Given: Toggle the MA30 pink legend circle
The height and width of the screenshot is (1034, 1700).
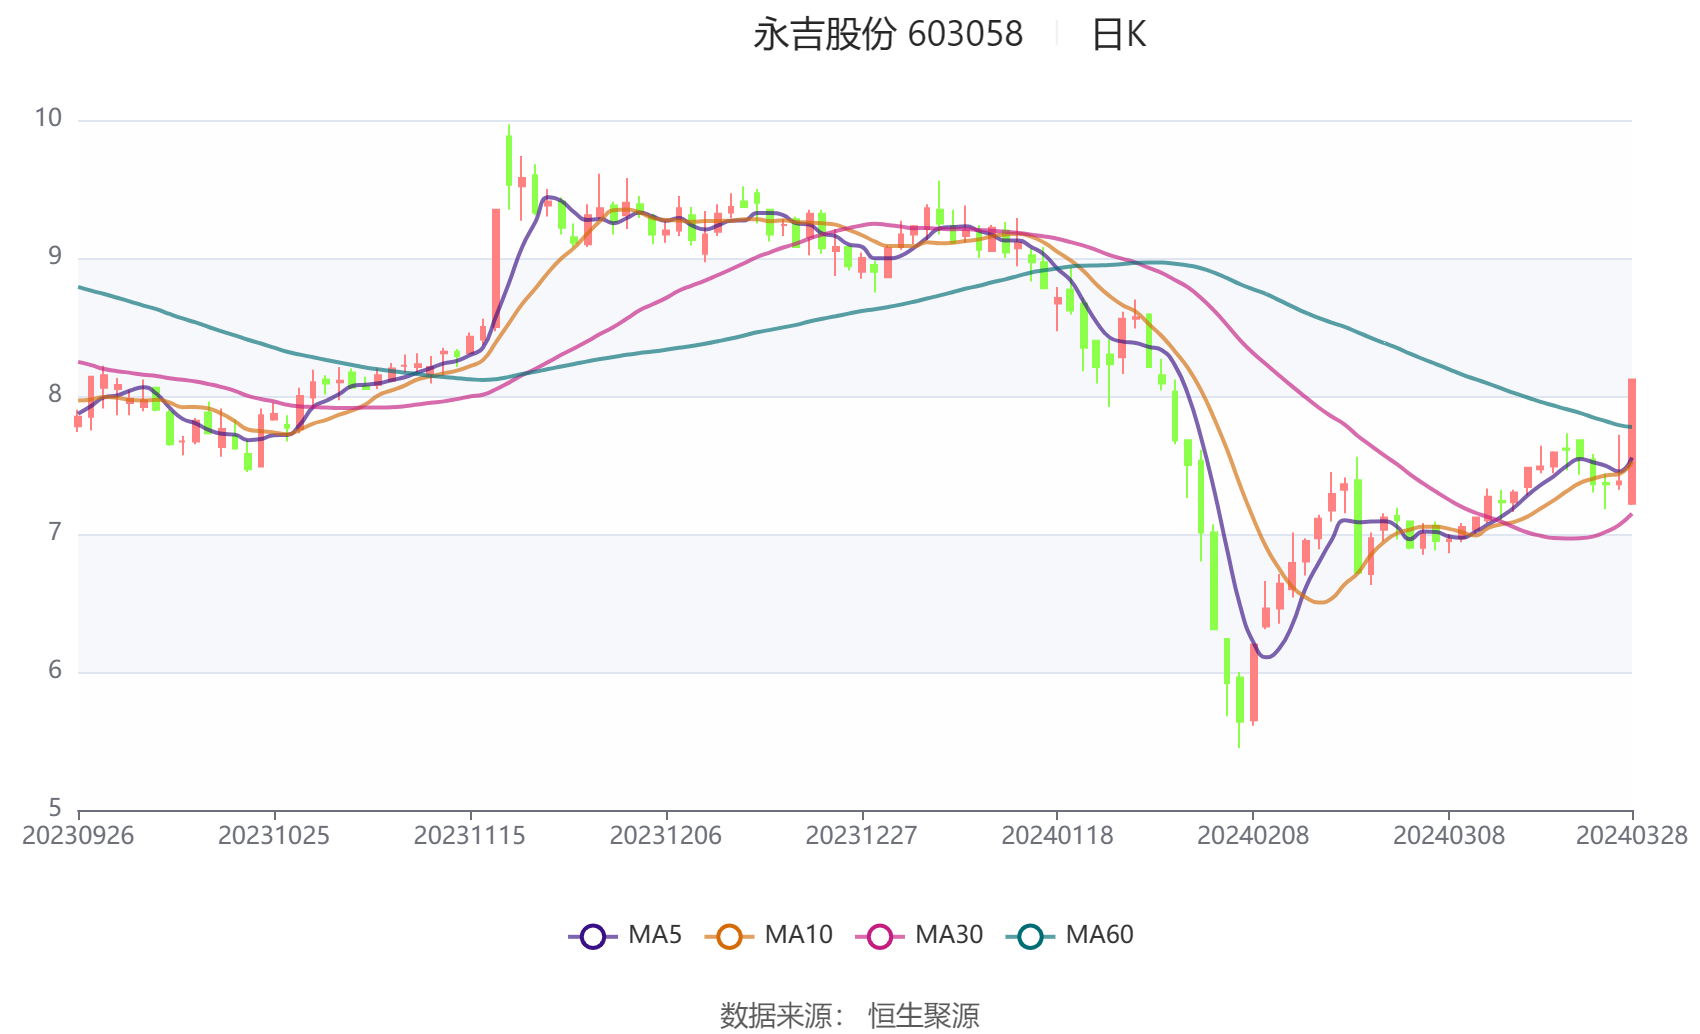Looking at the screenshot, I should 880,936.
